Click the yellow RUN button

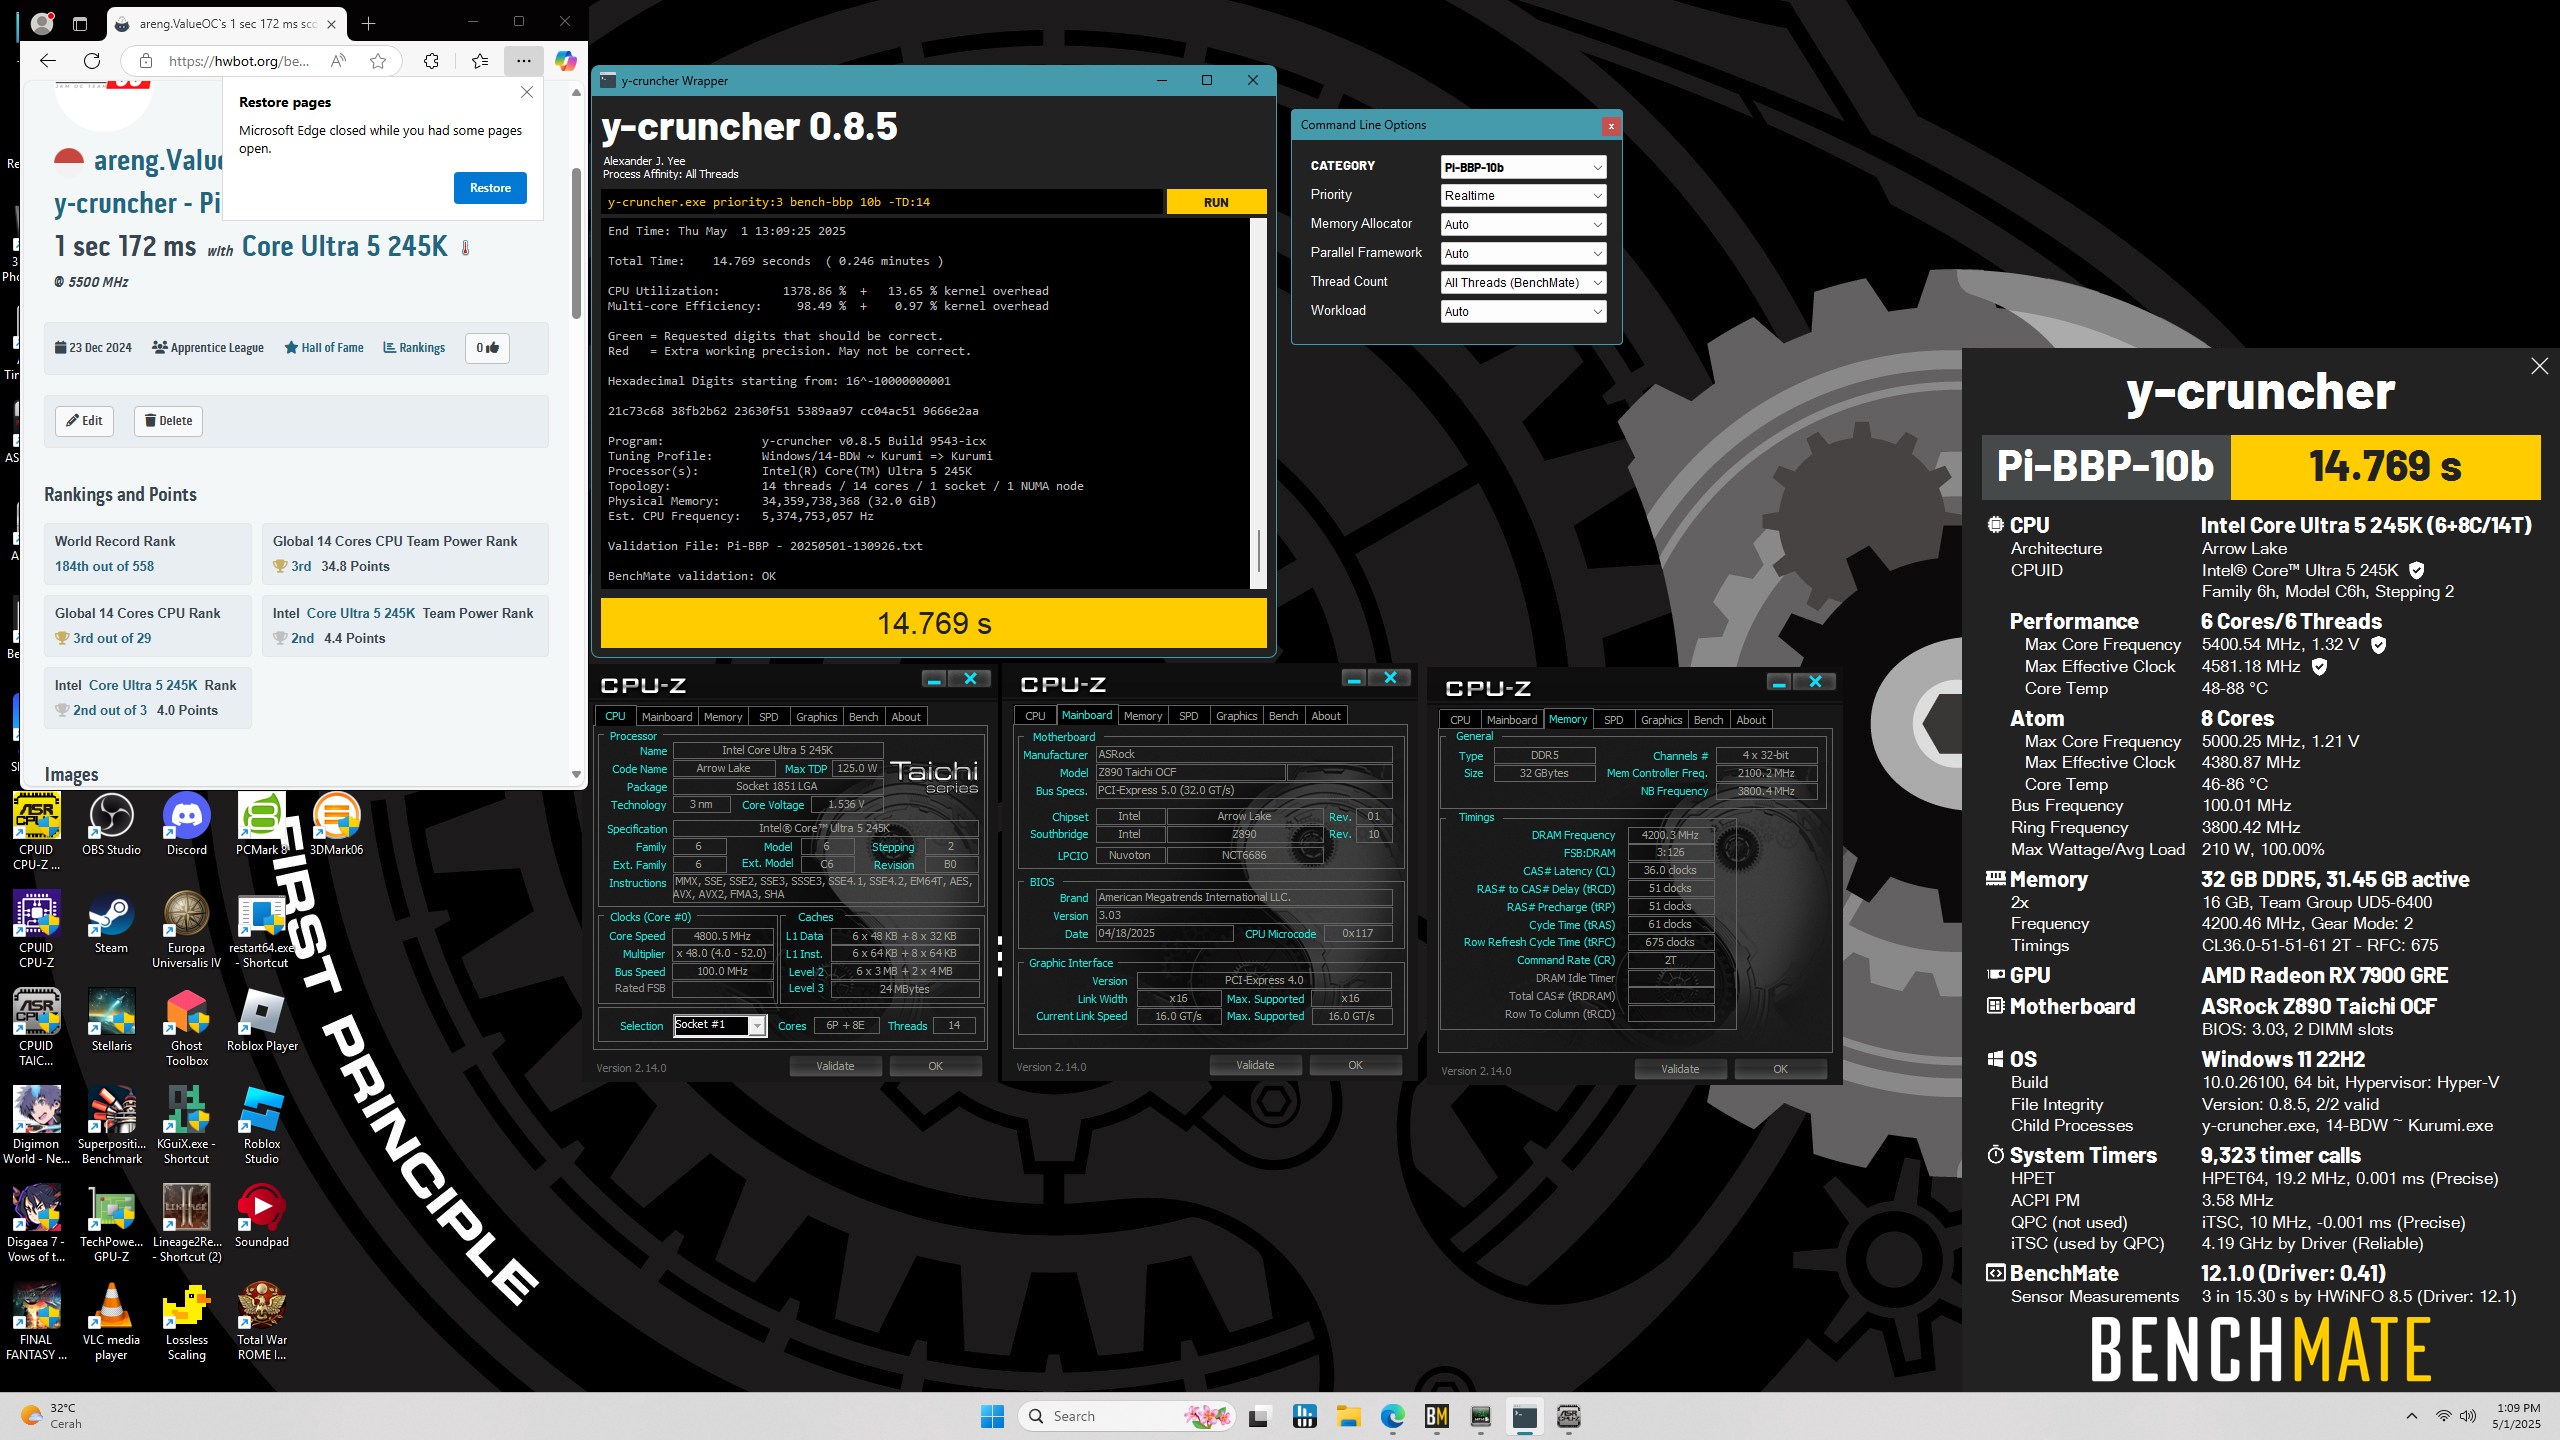click(x=1216, y=202)
